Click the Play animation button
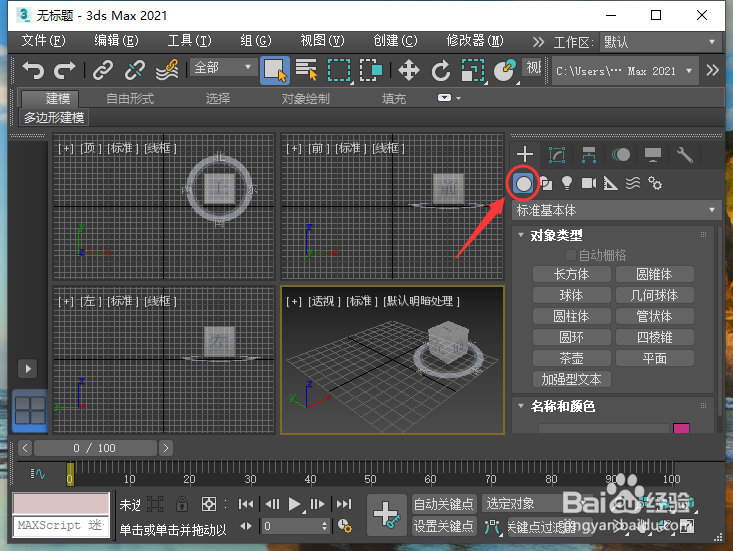 [295, 504]
